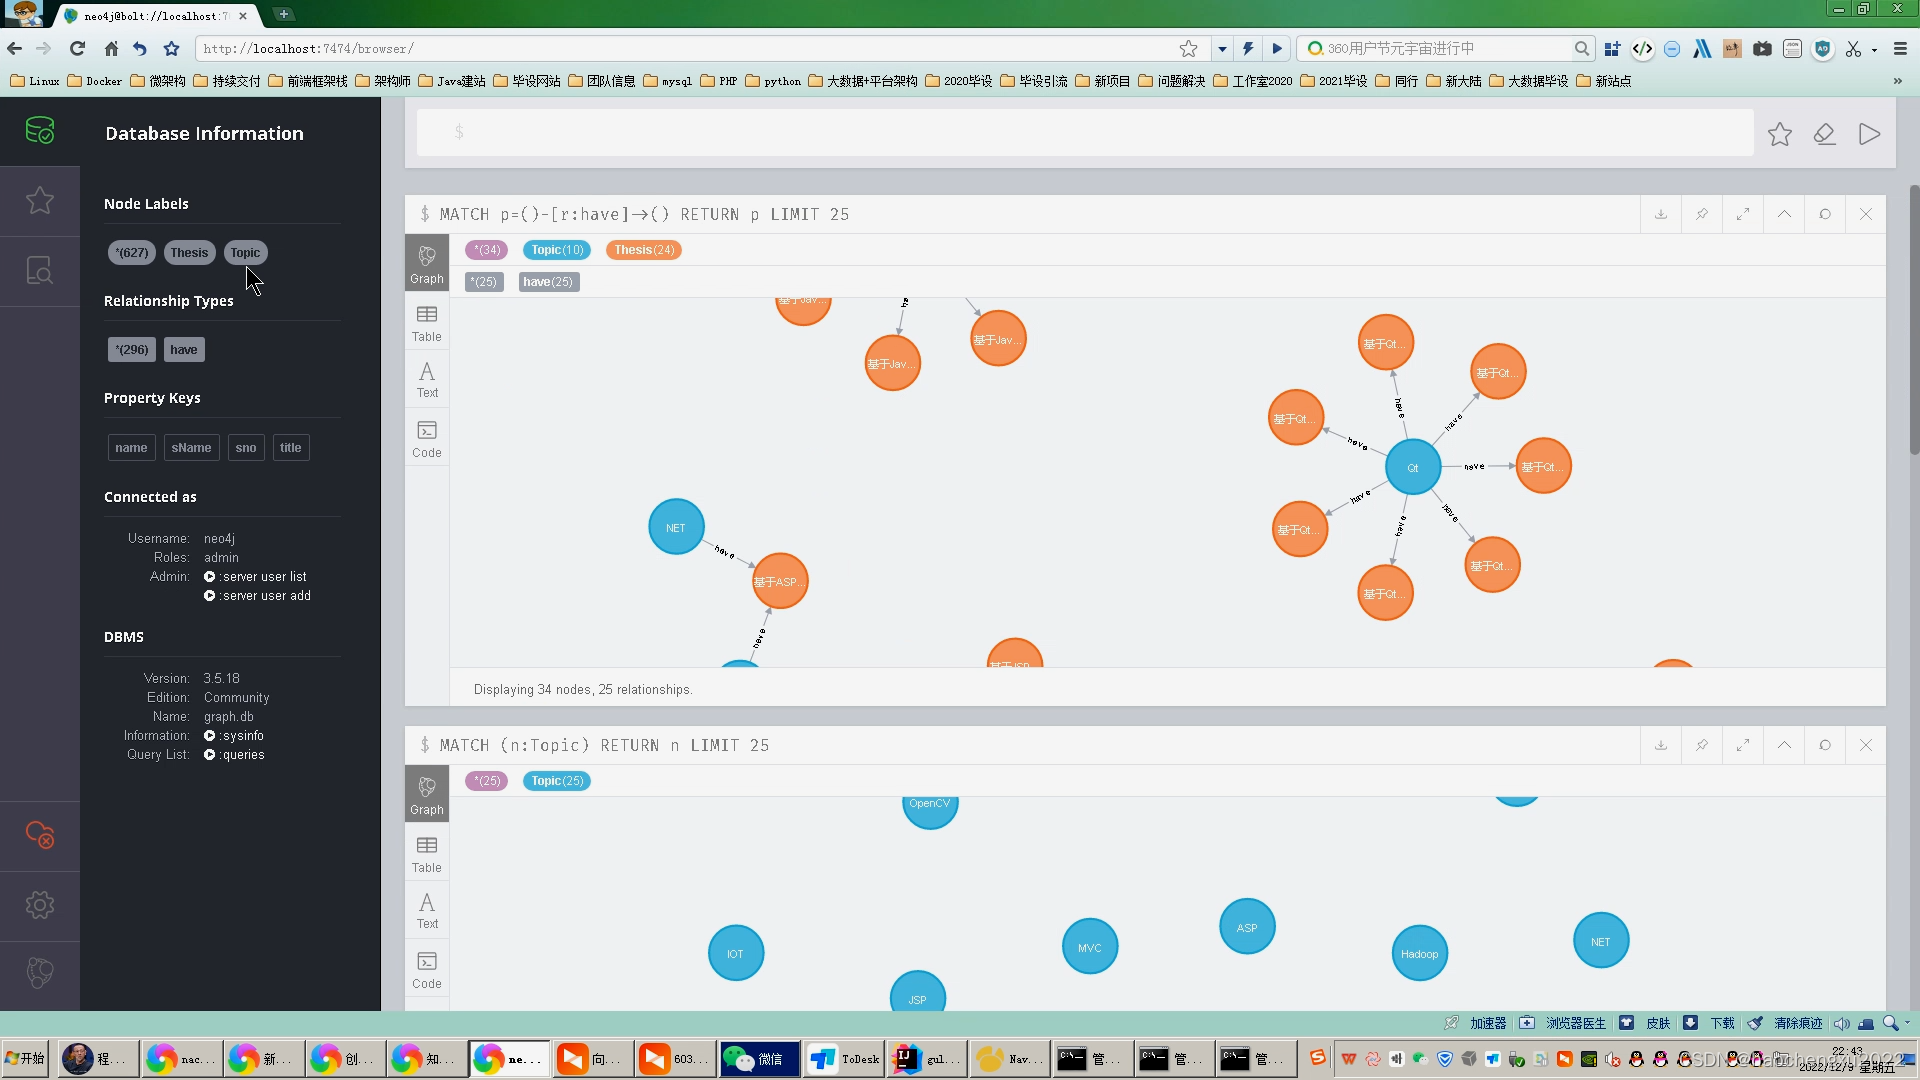Image resolution: width=1920 pixels, height=1080 pixels.
Task: Click the 'server user add' link
Action: point(264,595)
